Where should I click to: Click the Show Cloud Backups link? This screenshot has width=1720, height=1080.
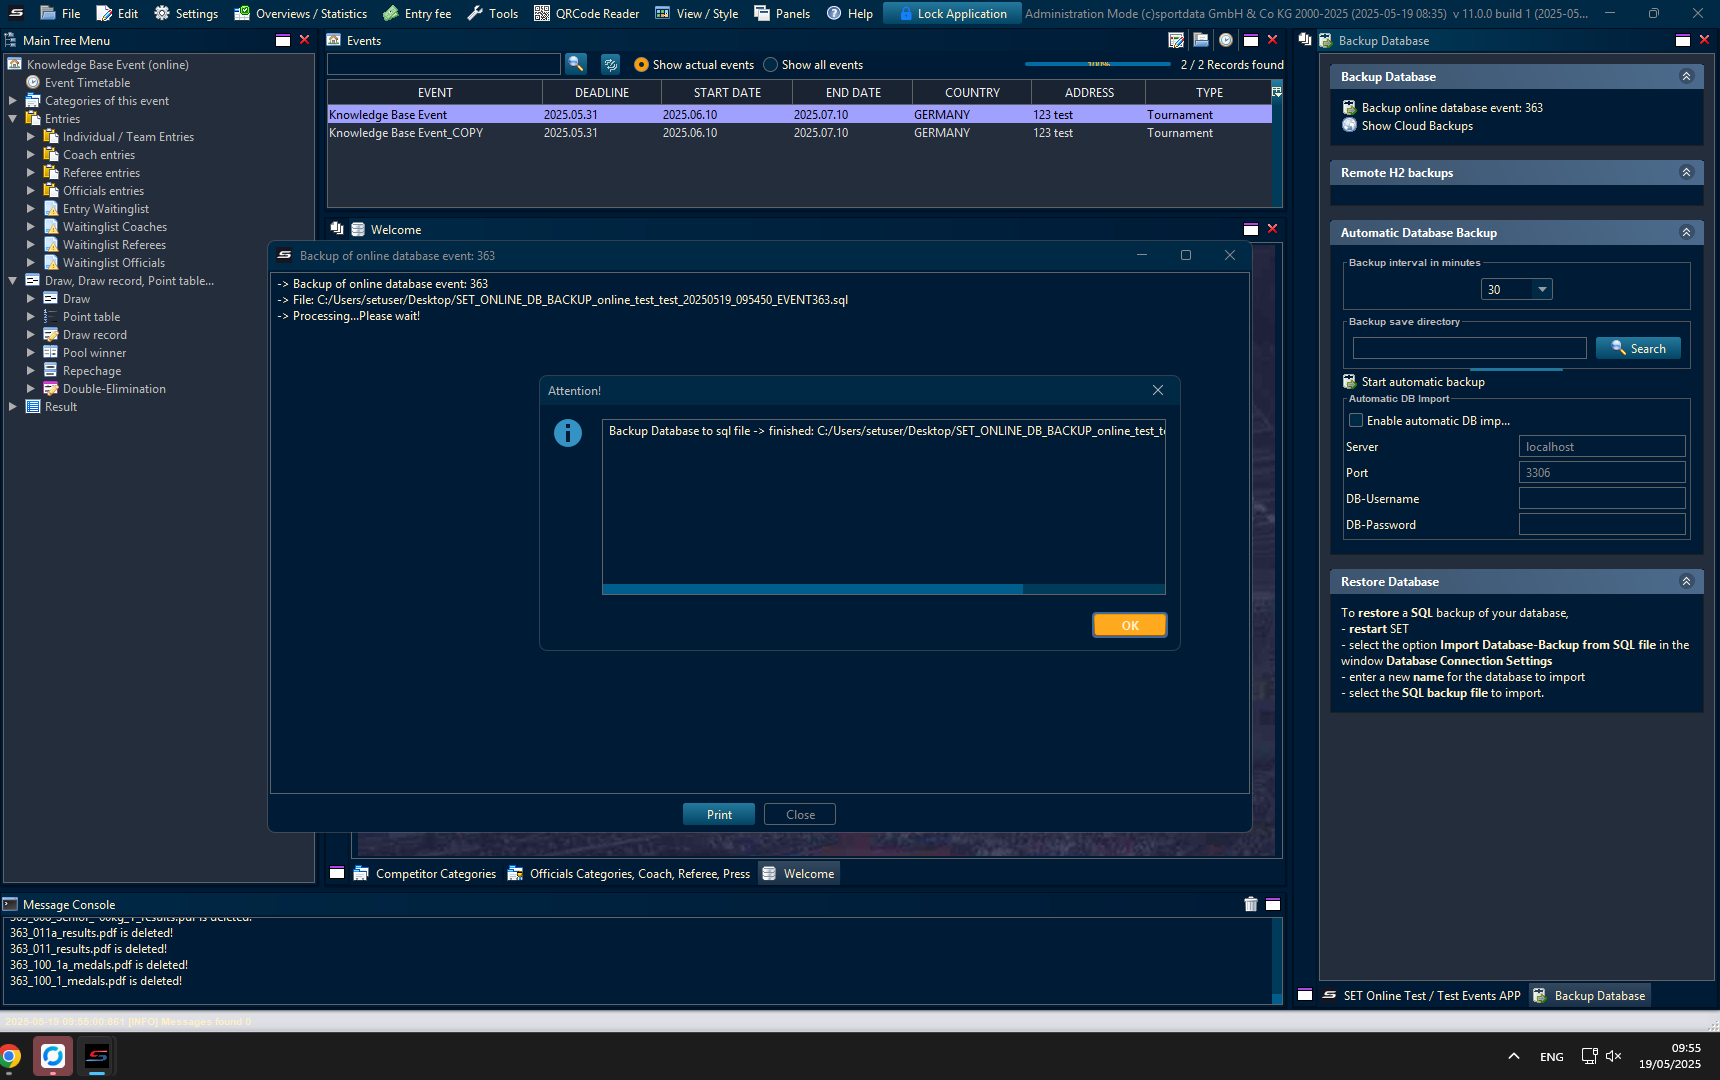tap(1417, 125)
